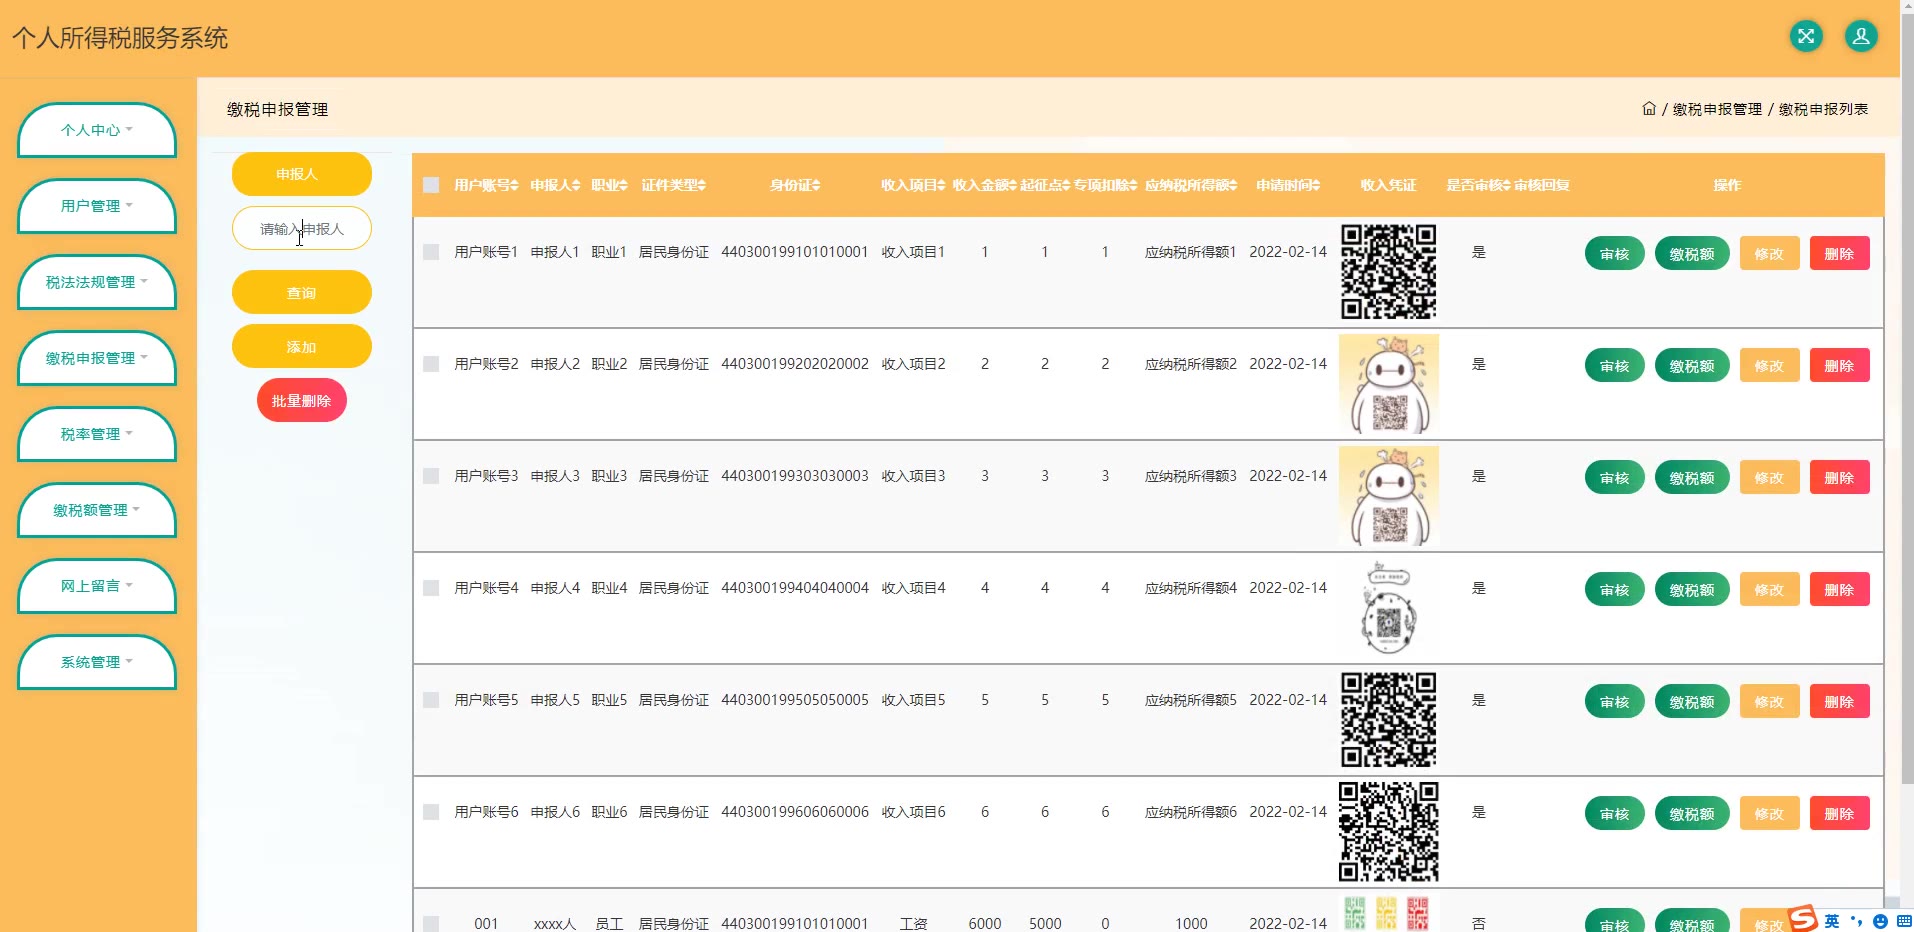Viewport: 1914px width, 932px height.
Task: Open the 税率管理 sidebar dropdown
Action: [x=97, y=434]
